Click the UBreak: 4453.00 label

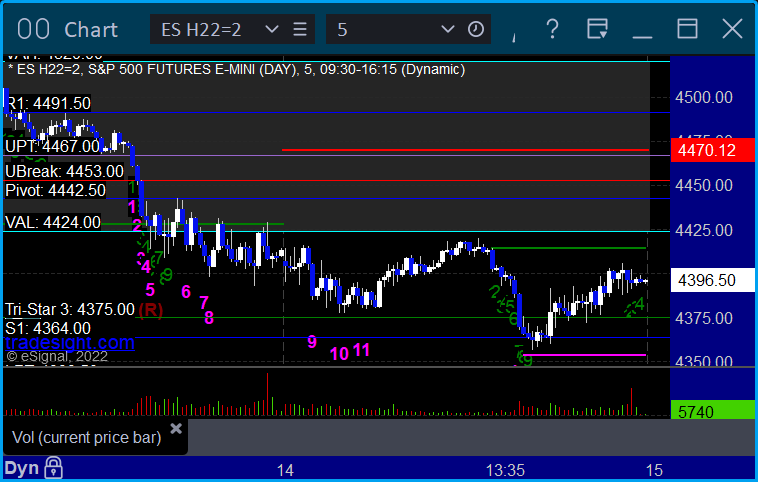[x=64, y=171]
